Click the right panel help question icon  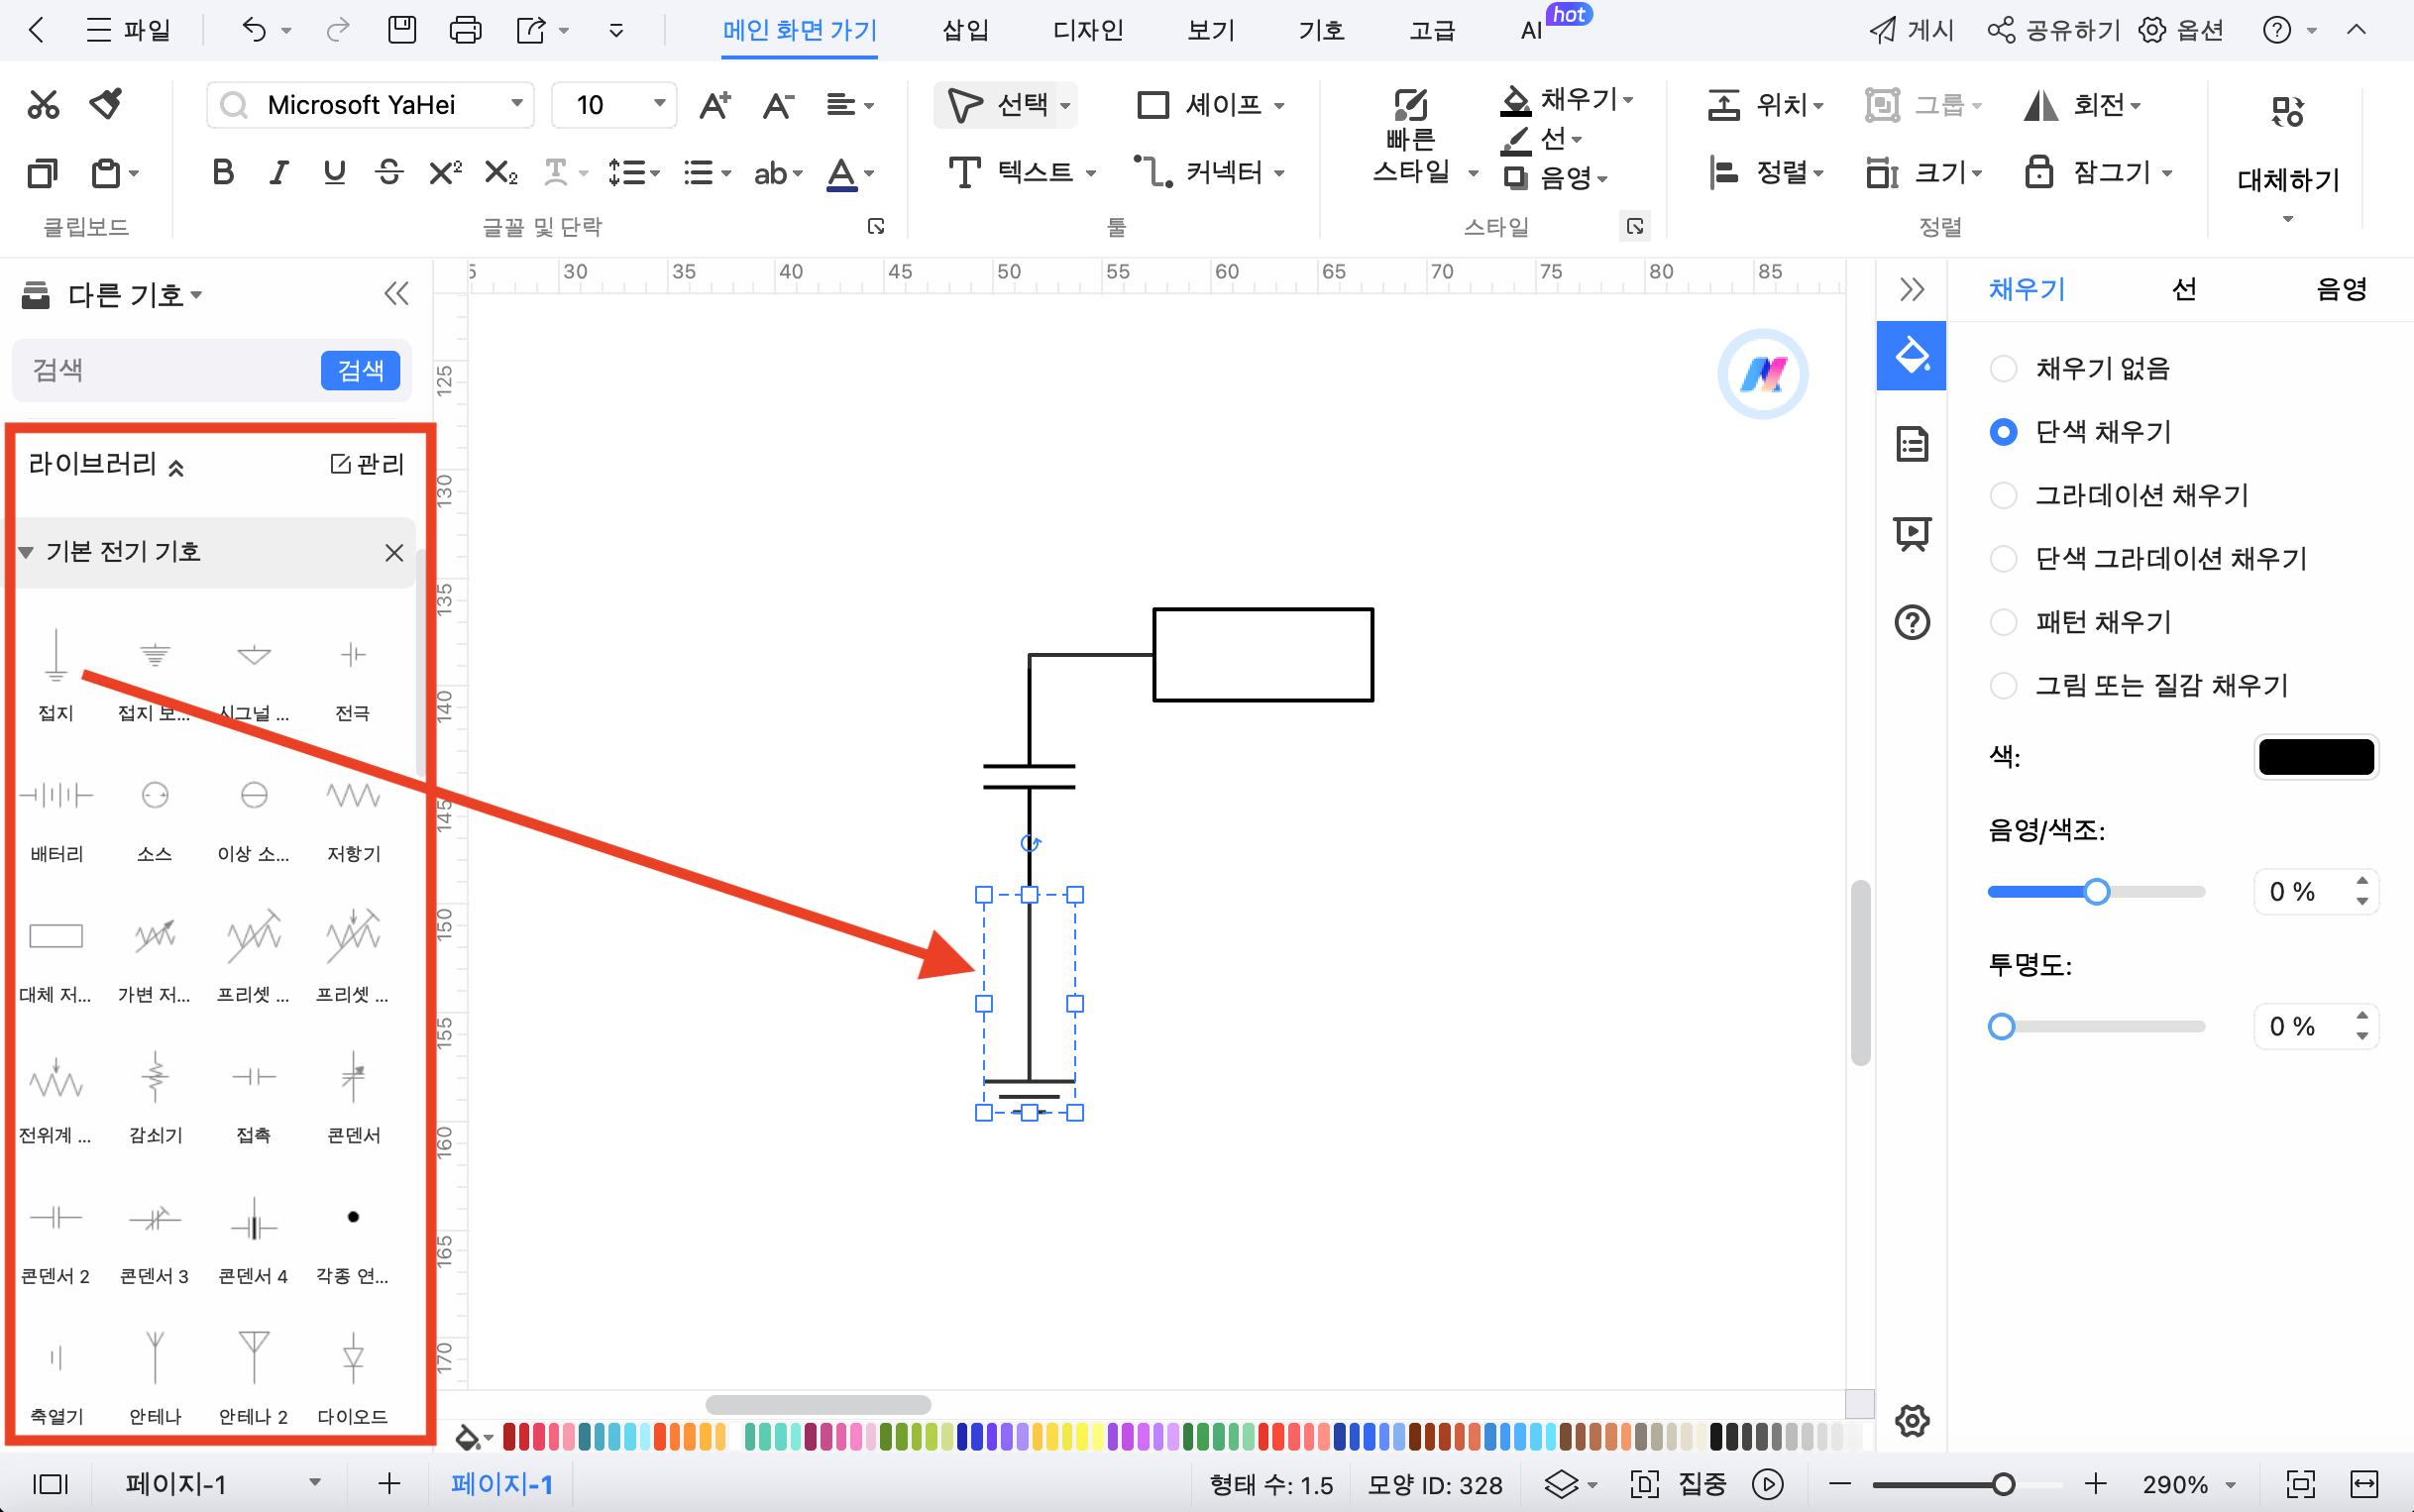tap(1912, 622)
